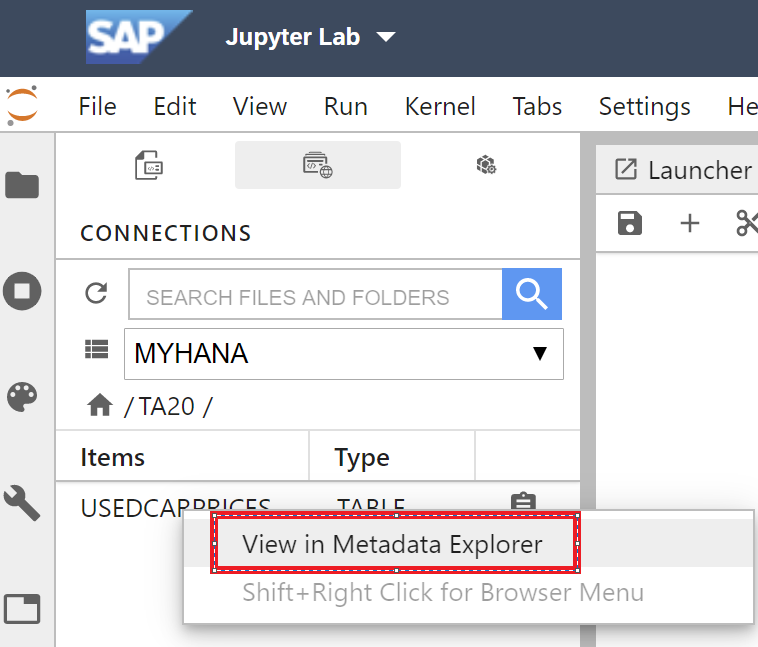Go to the home root breadcrumb
758x647 pixels.
pyautogui.click(x=100, y=405)
